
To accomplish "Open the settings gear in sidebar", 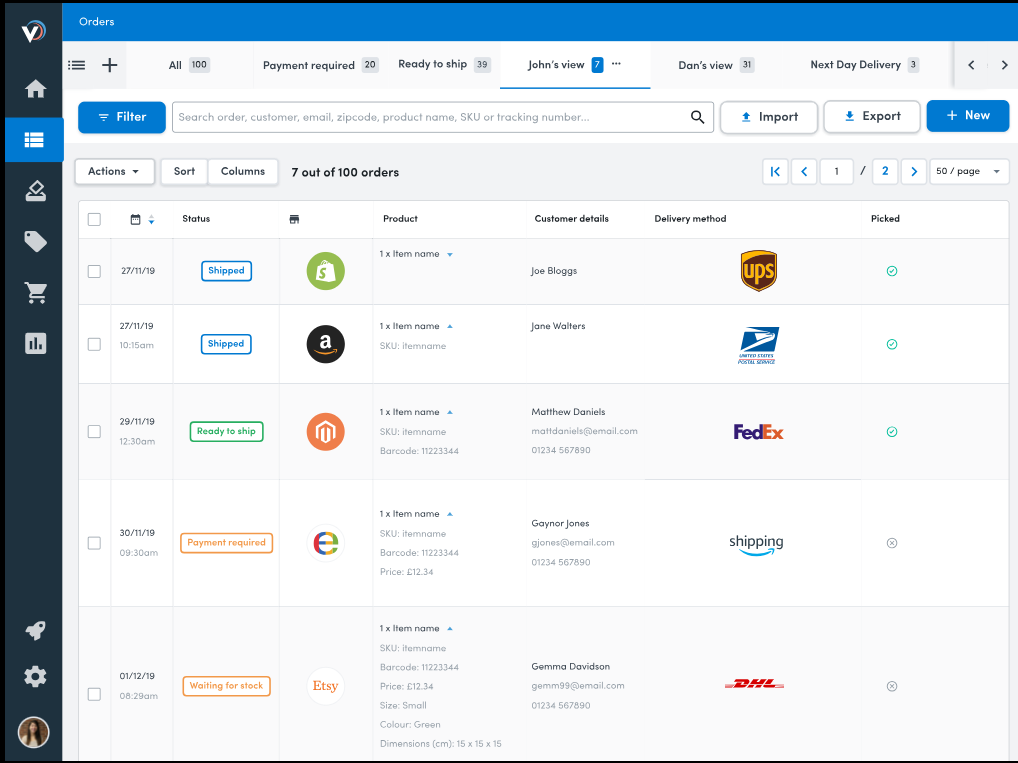I will [36, 677].
